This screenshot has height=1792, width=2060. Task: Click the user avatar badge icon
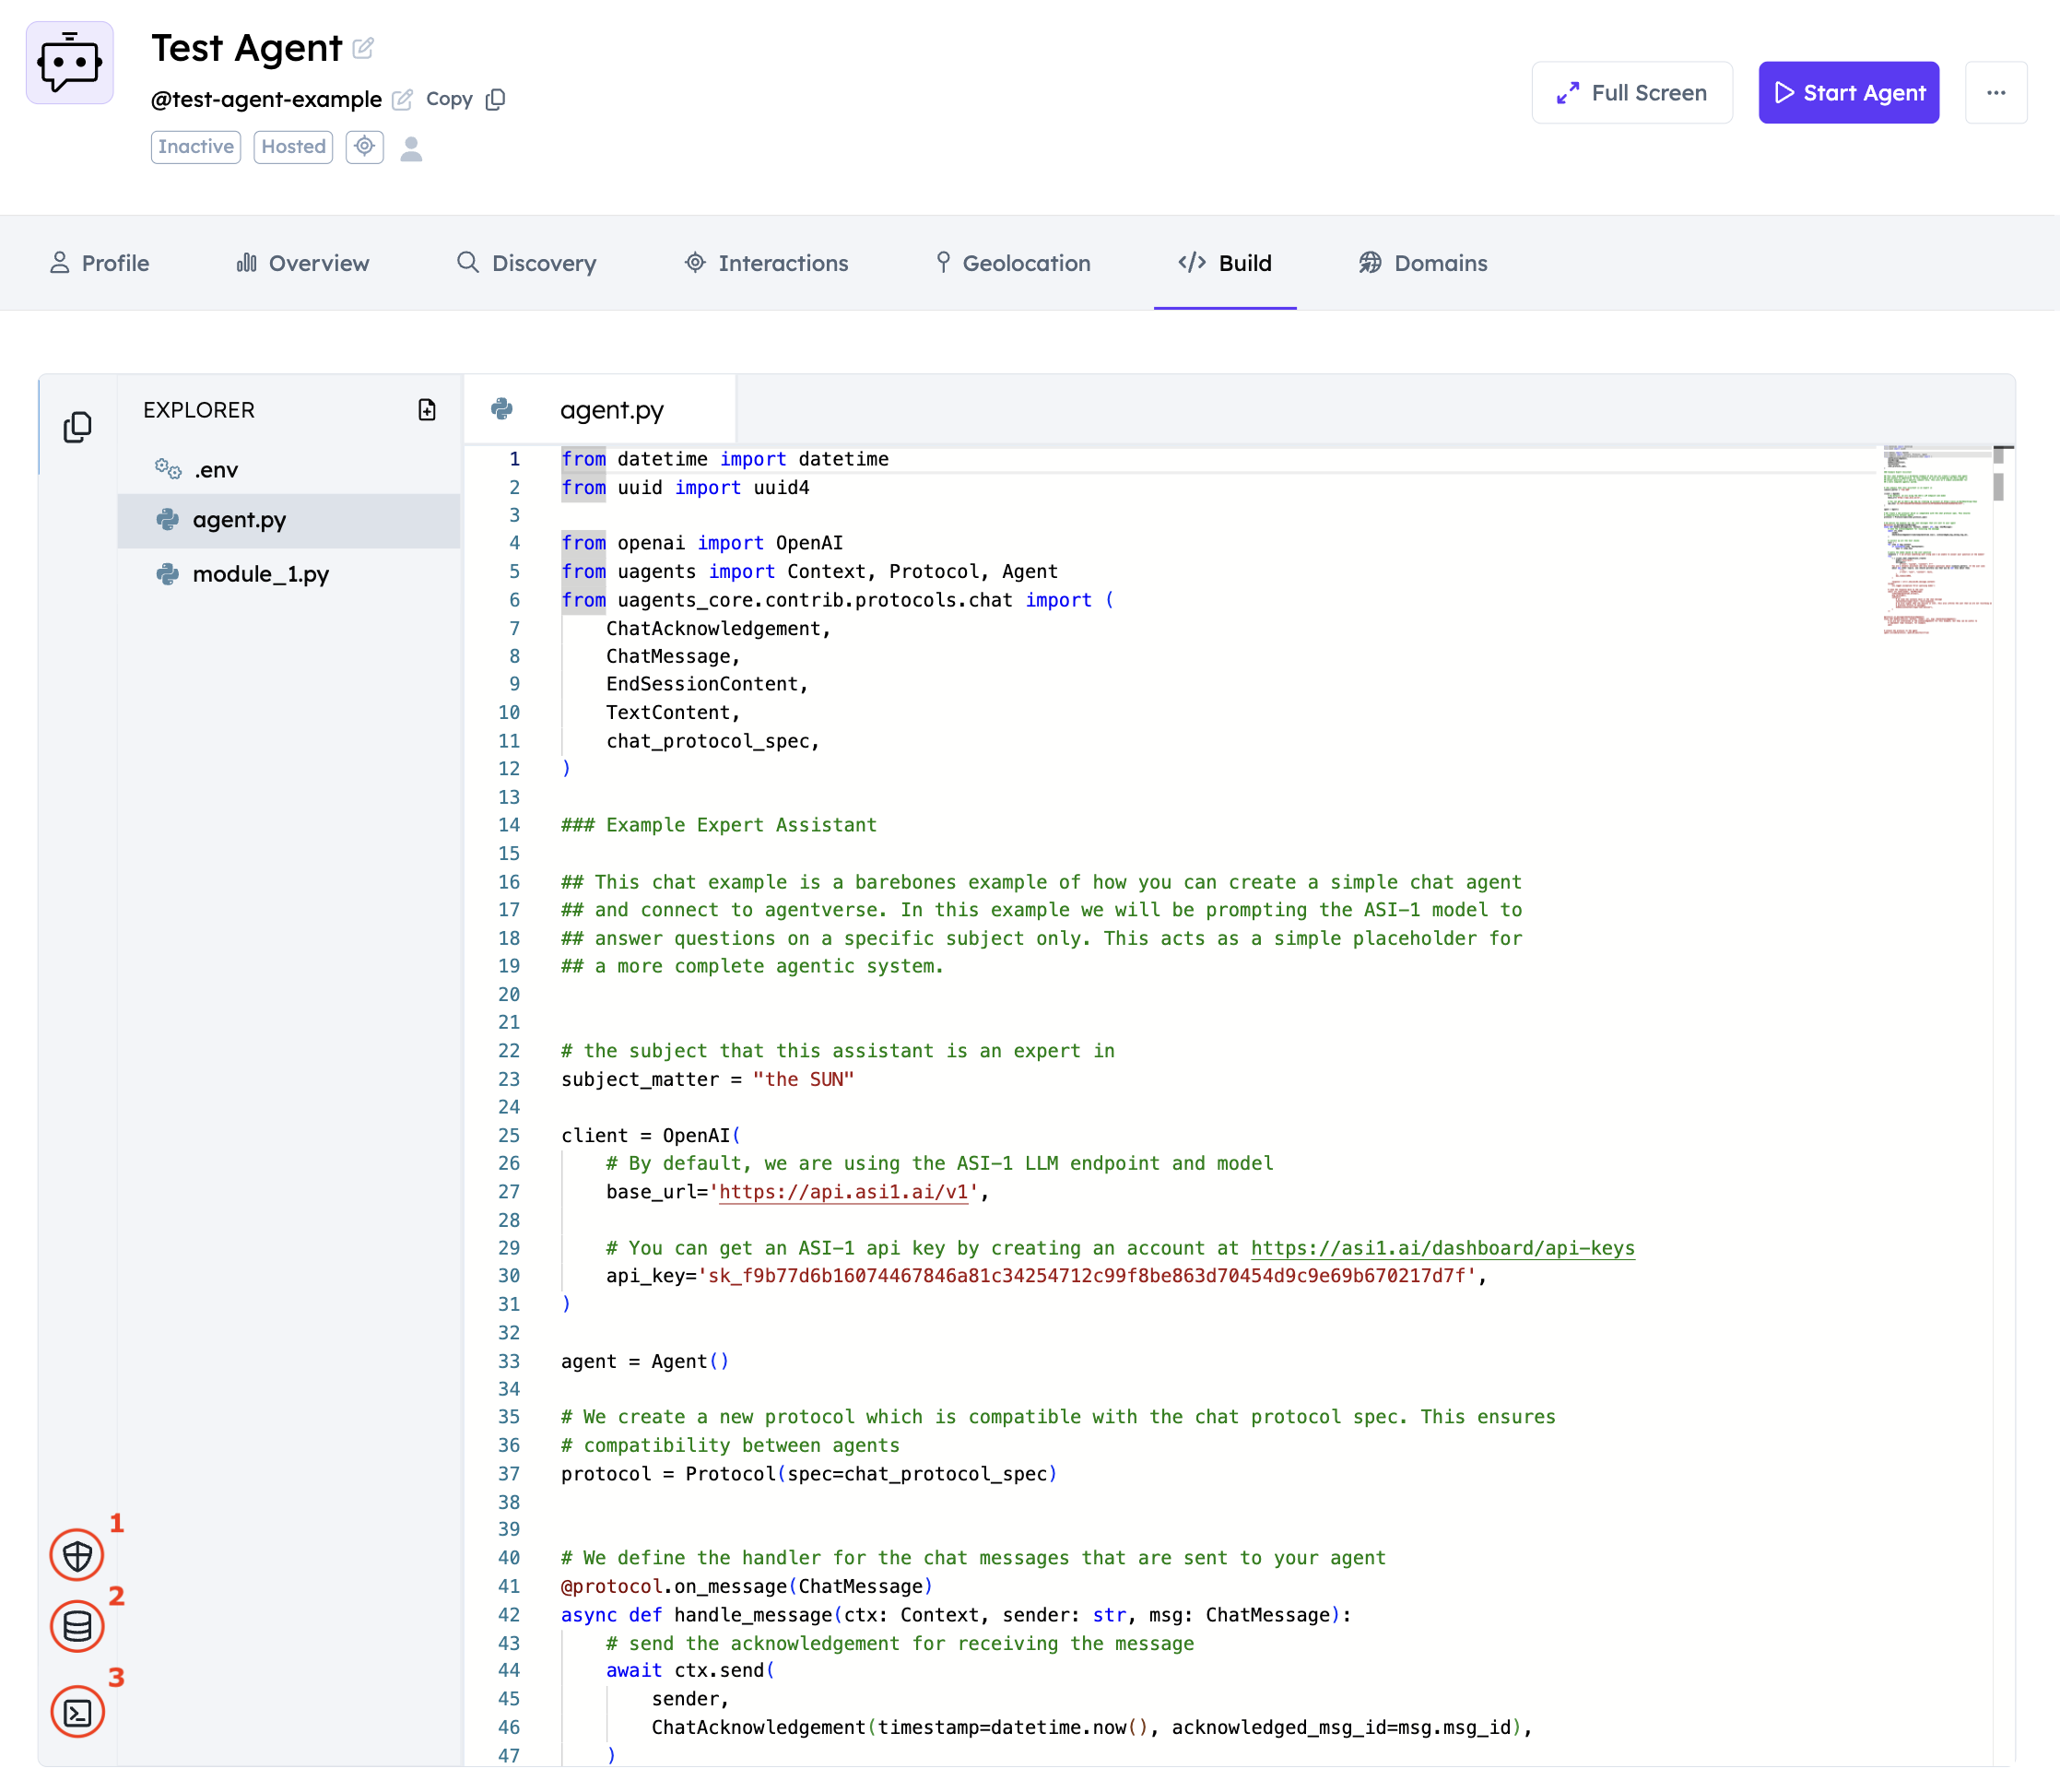tap(411, 148)
